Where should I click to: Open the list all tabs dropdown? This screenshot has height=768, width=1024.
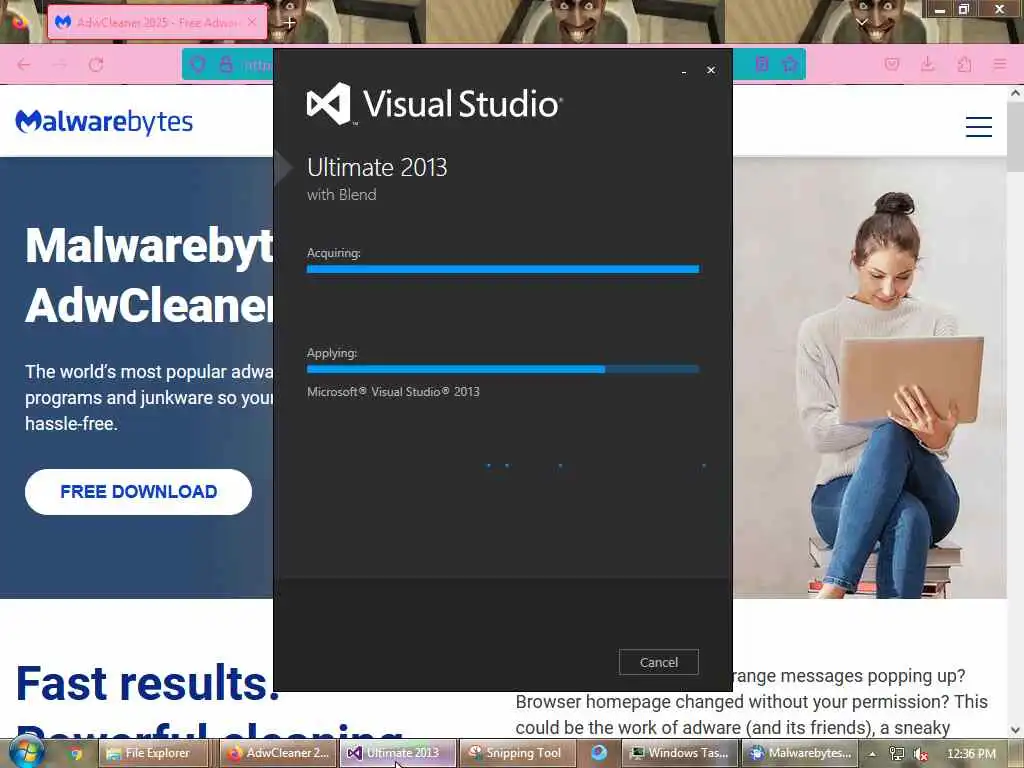click(861, 22)
